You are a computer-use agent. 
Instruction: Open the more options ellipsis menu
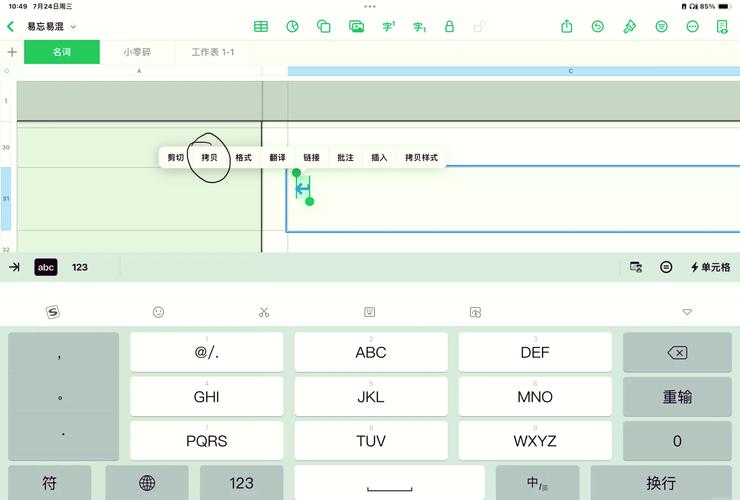(x=692, y=27)
